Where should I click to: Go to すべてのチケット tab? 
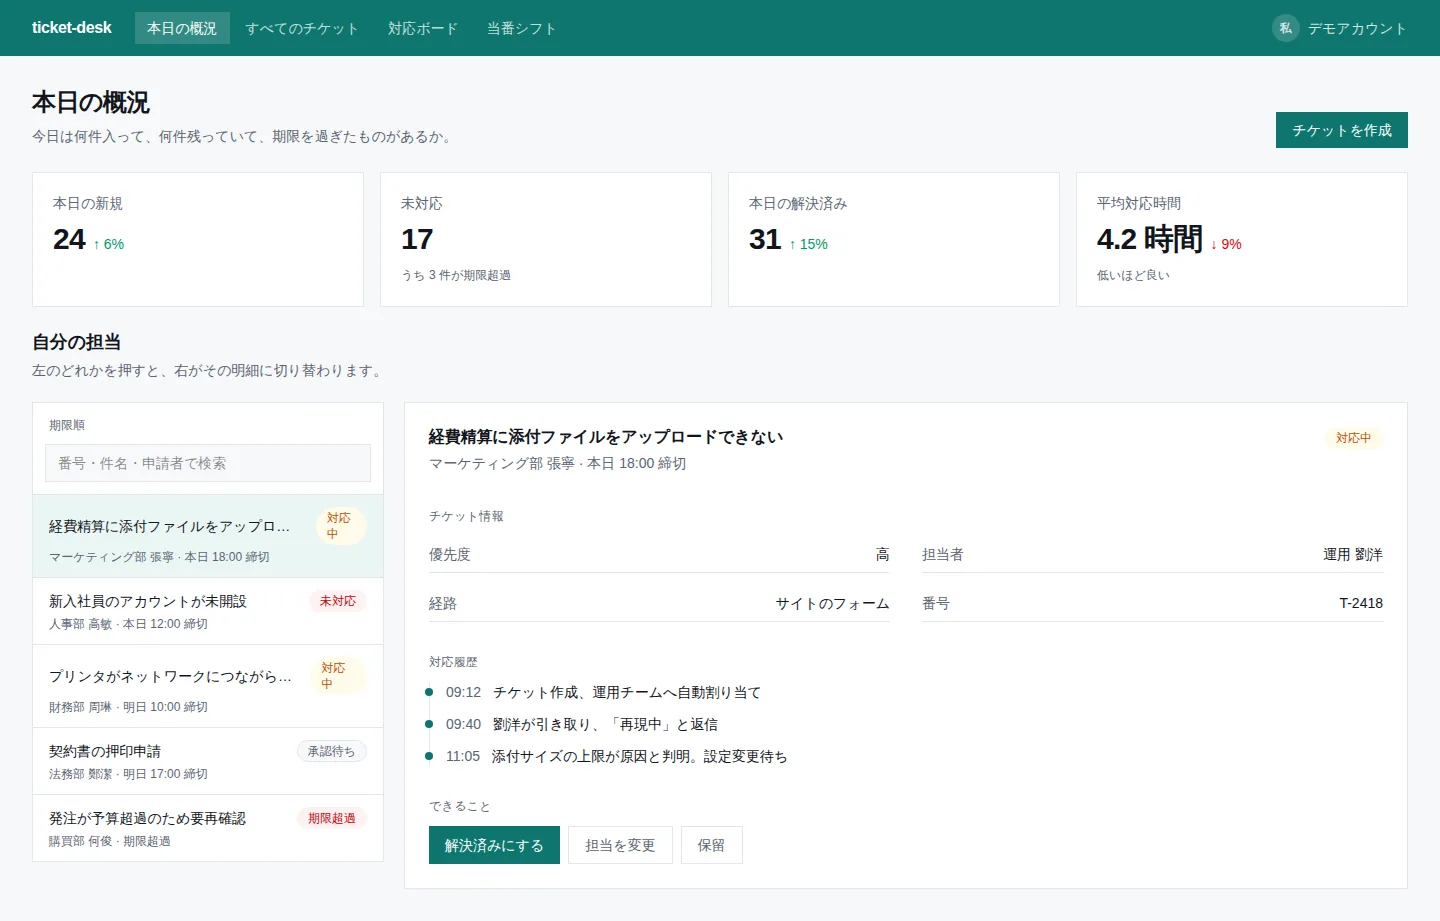[x=302, y=28]
